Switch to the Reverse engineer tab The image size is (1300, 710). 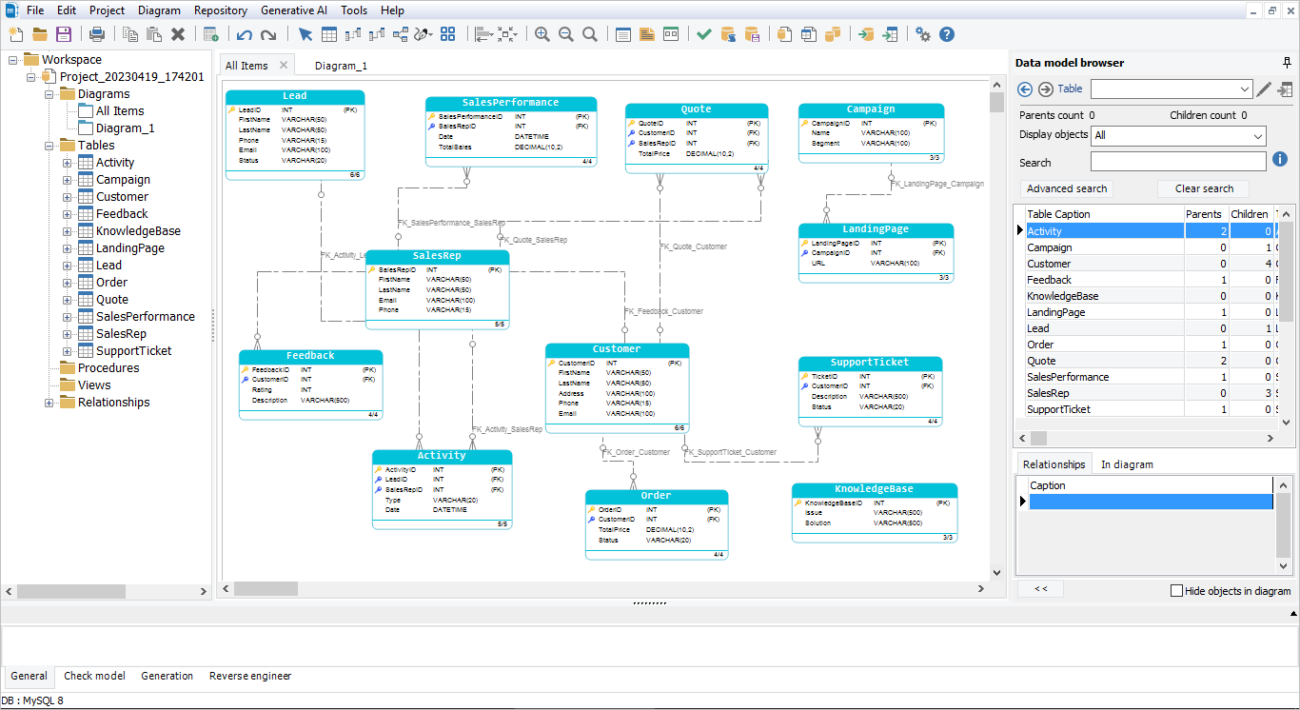click(x=249, y=676)
